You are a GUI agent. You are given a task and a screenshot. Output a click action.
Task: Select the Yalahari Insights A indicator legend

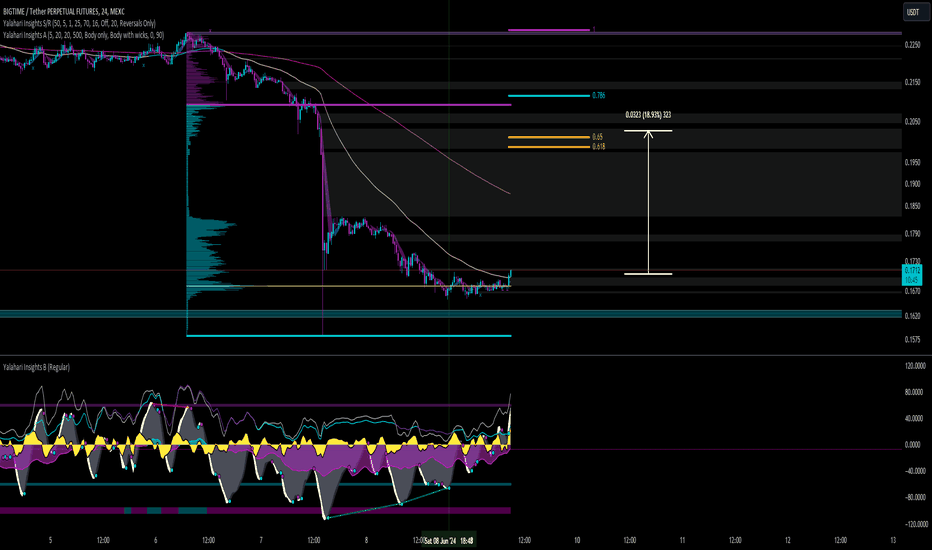(x=83, y=35)
